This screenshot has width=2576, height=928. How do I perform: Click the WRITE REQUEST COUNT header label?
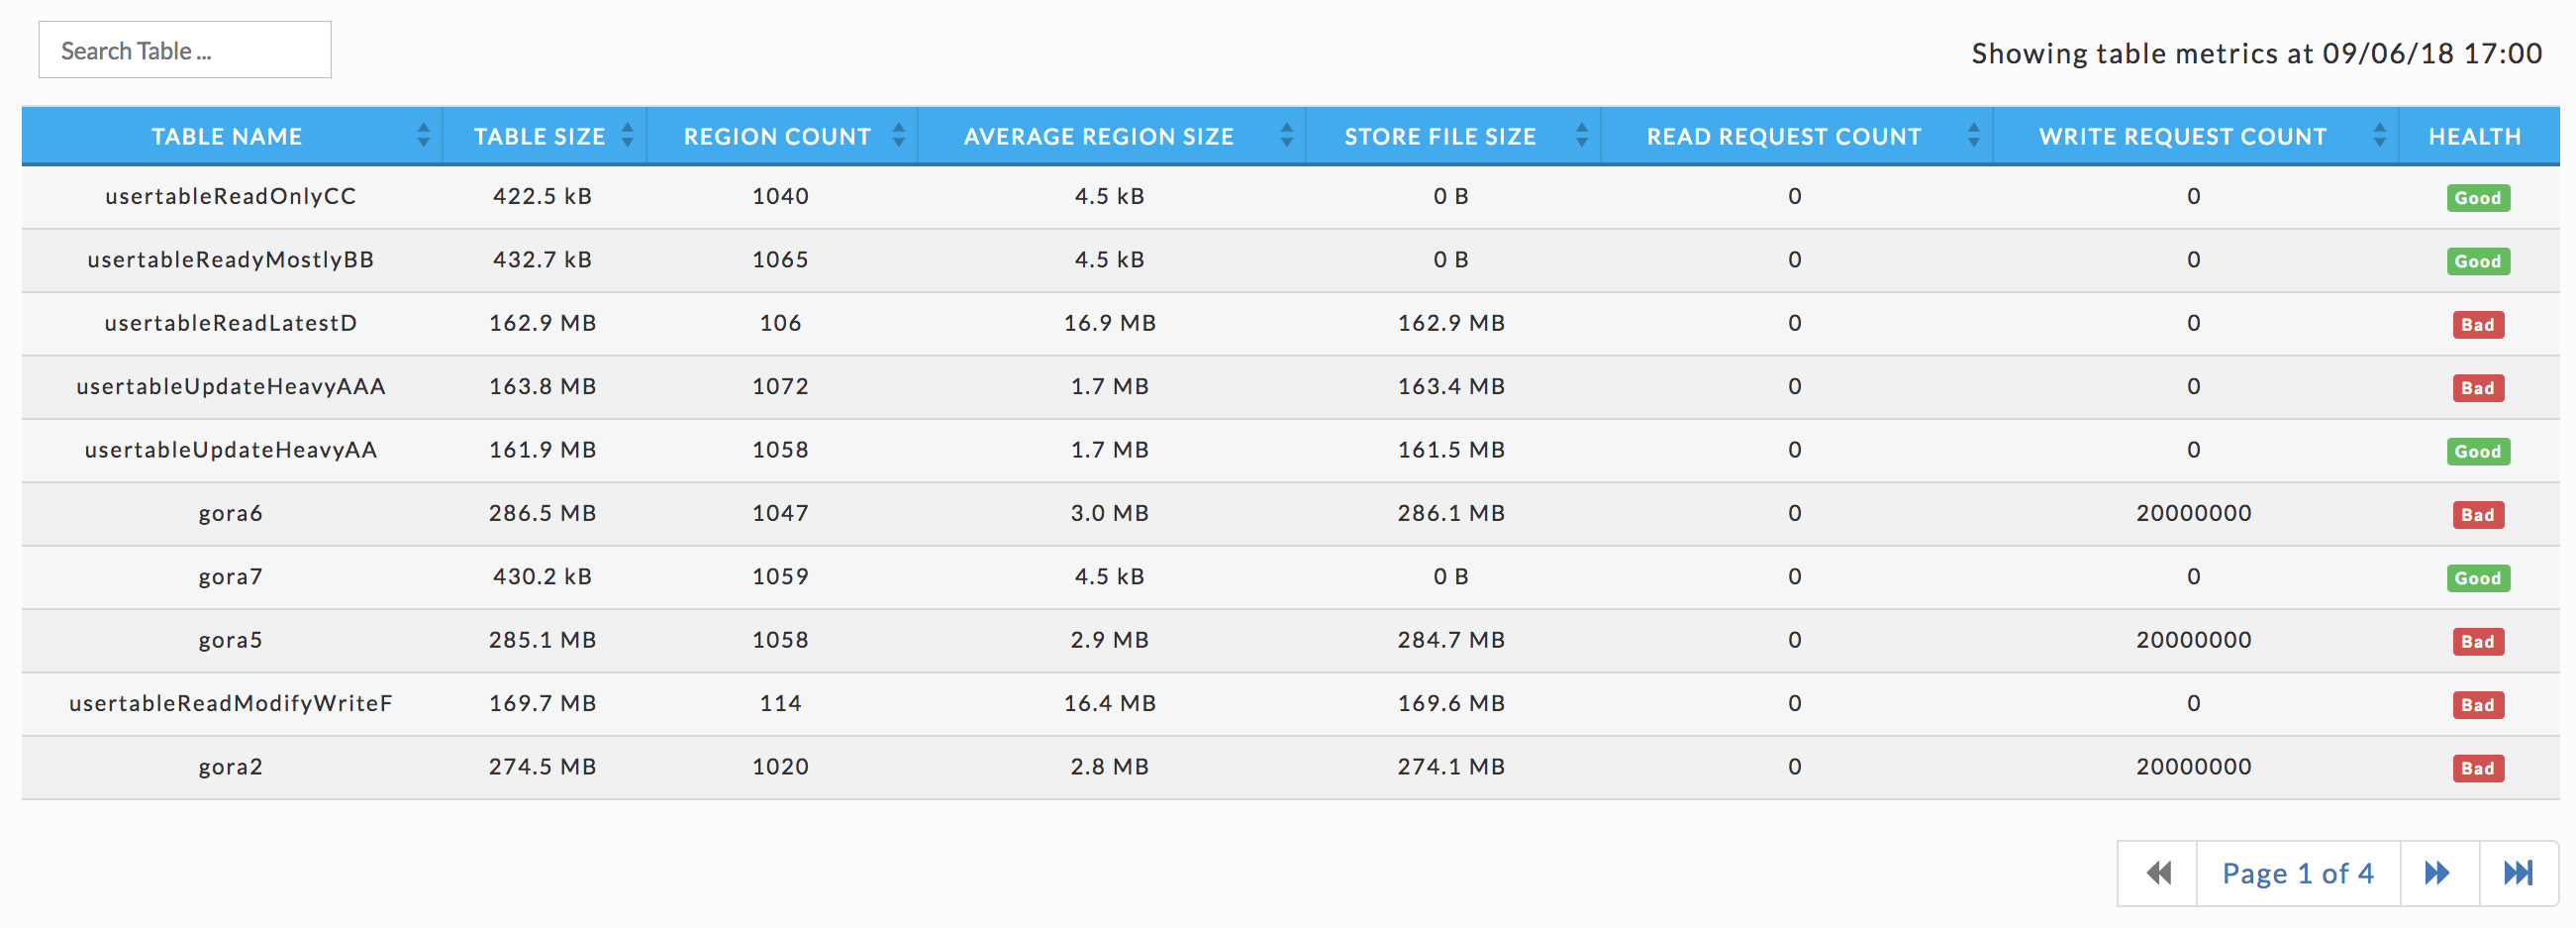(x=2183, y=136)
